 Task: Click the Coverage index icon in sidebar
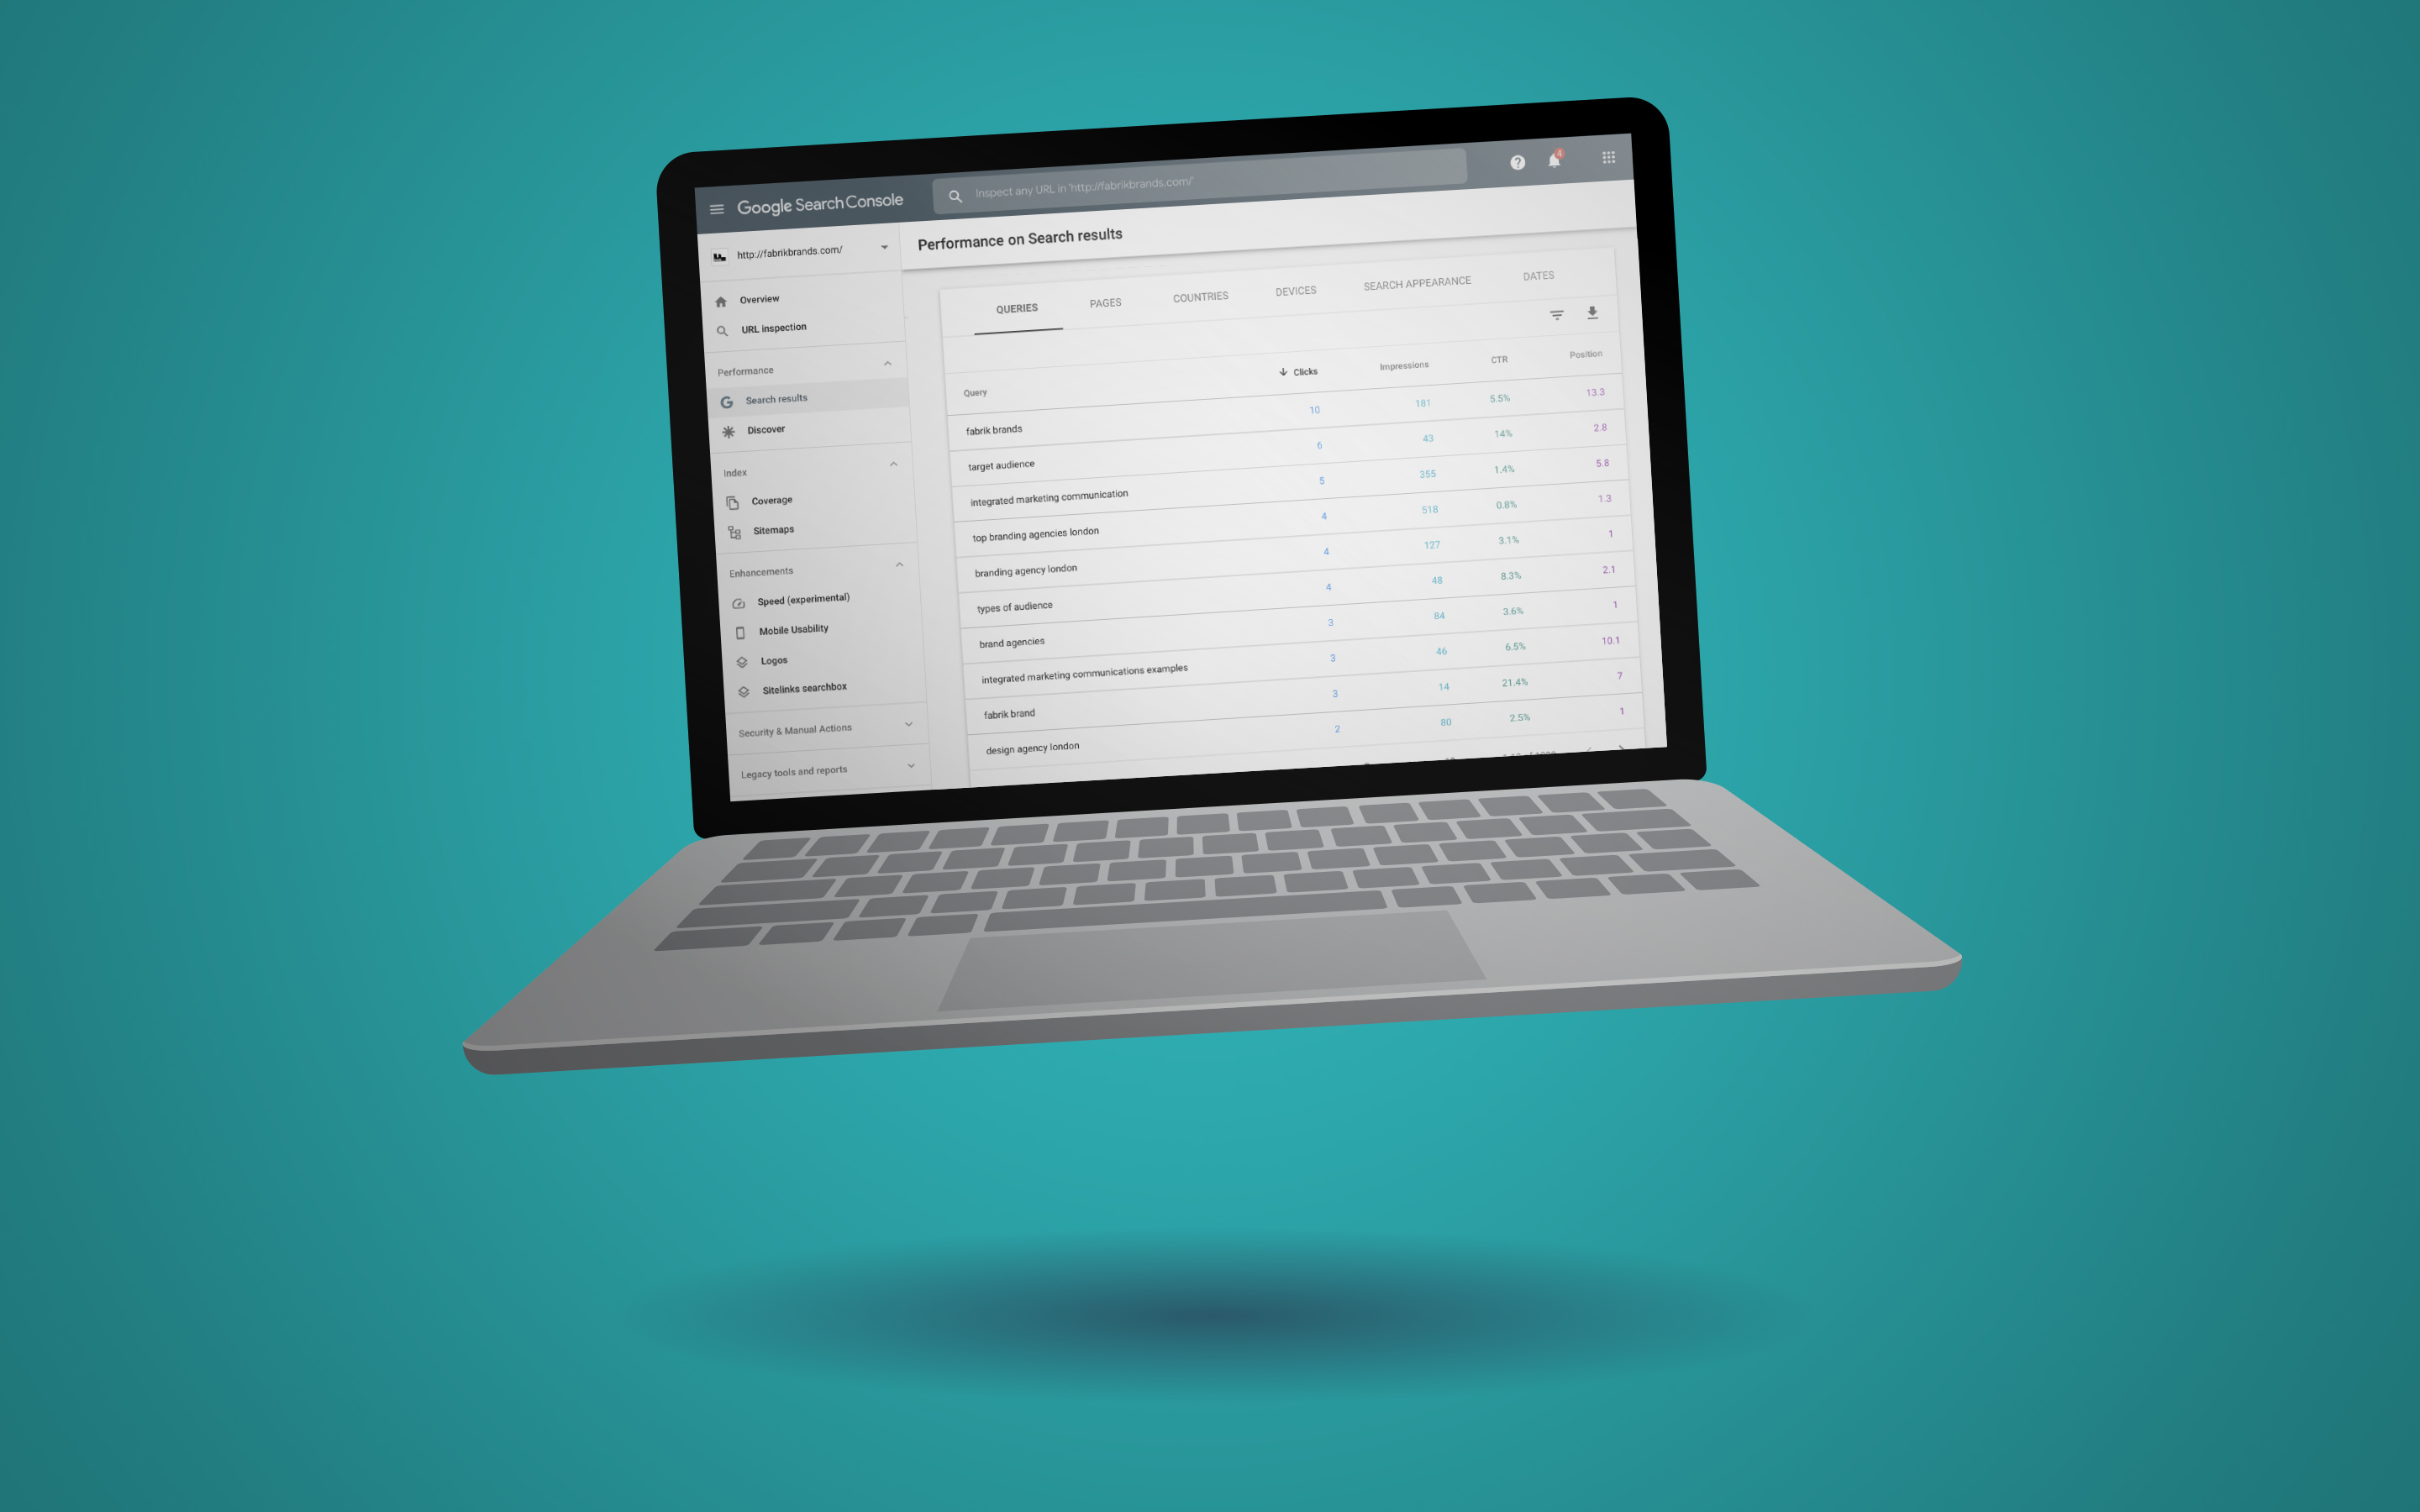click(x=734, y=501)
